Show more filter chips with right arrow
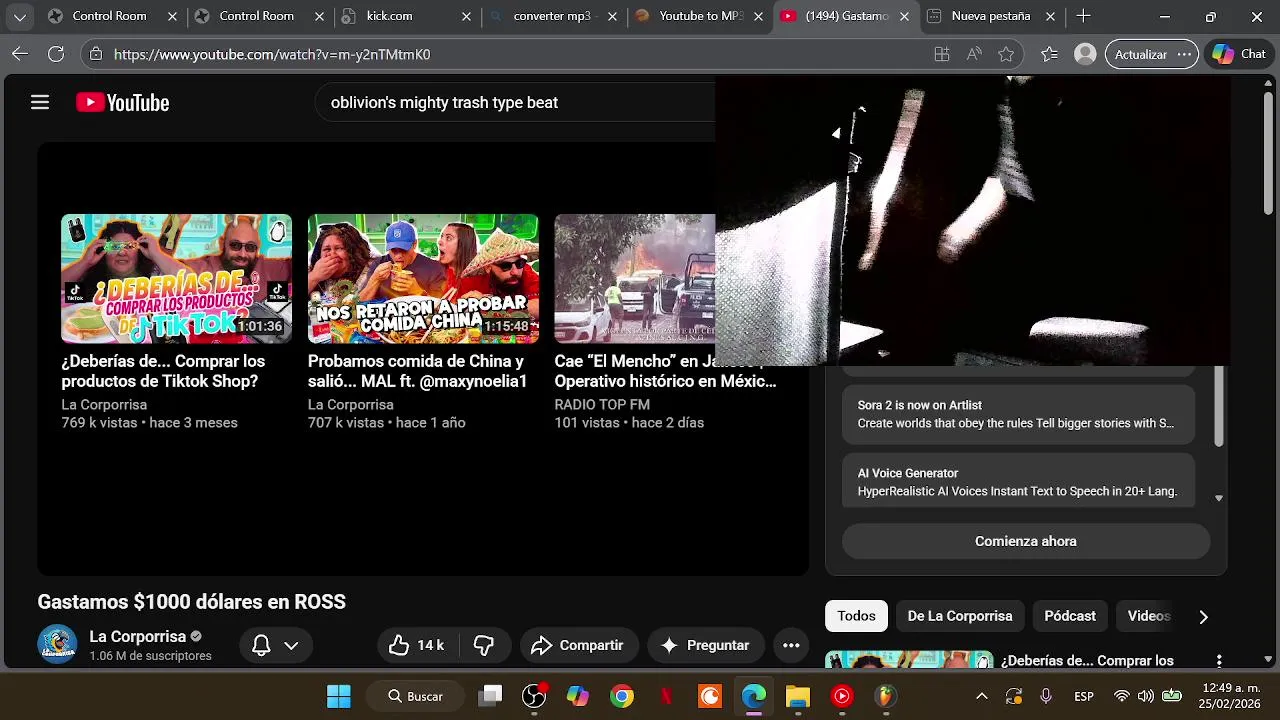 click(1203, 617)
